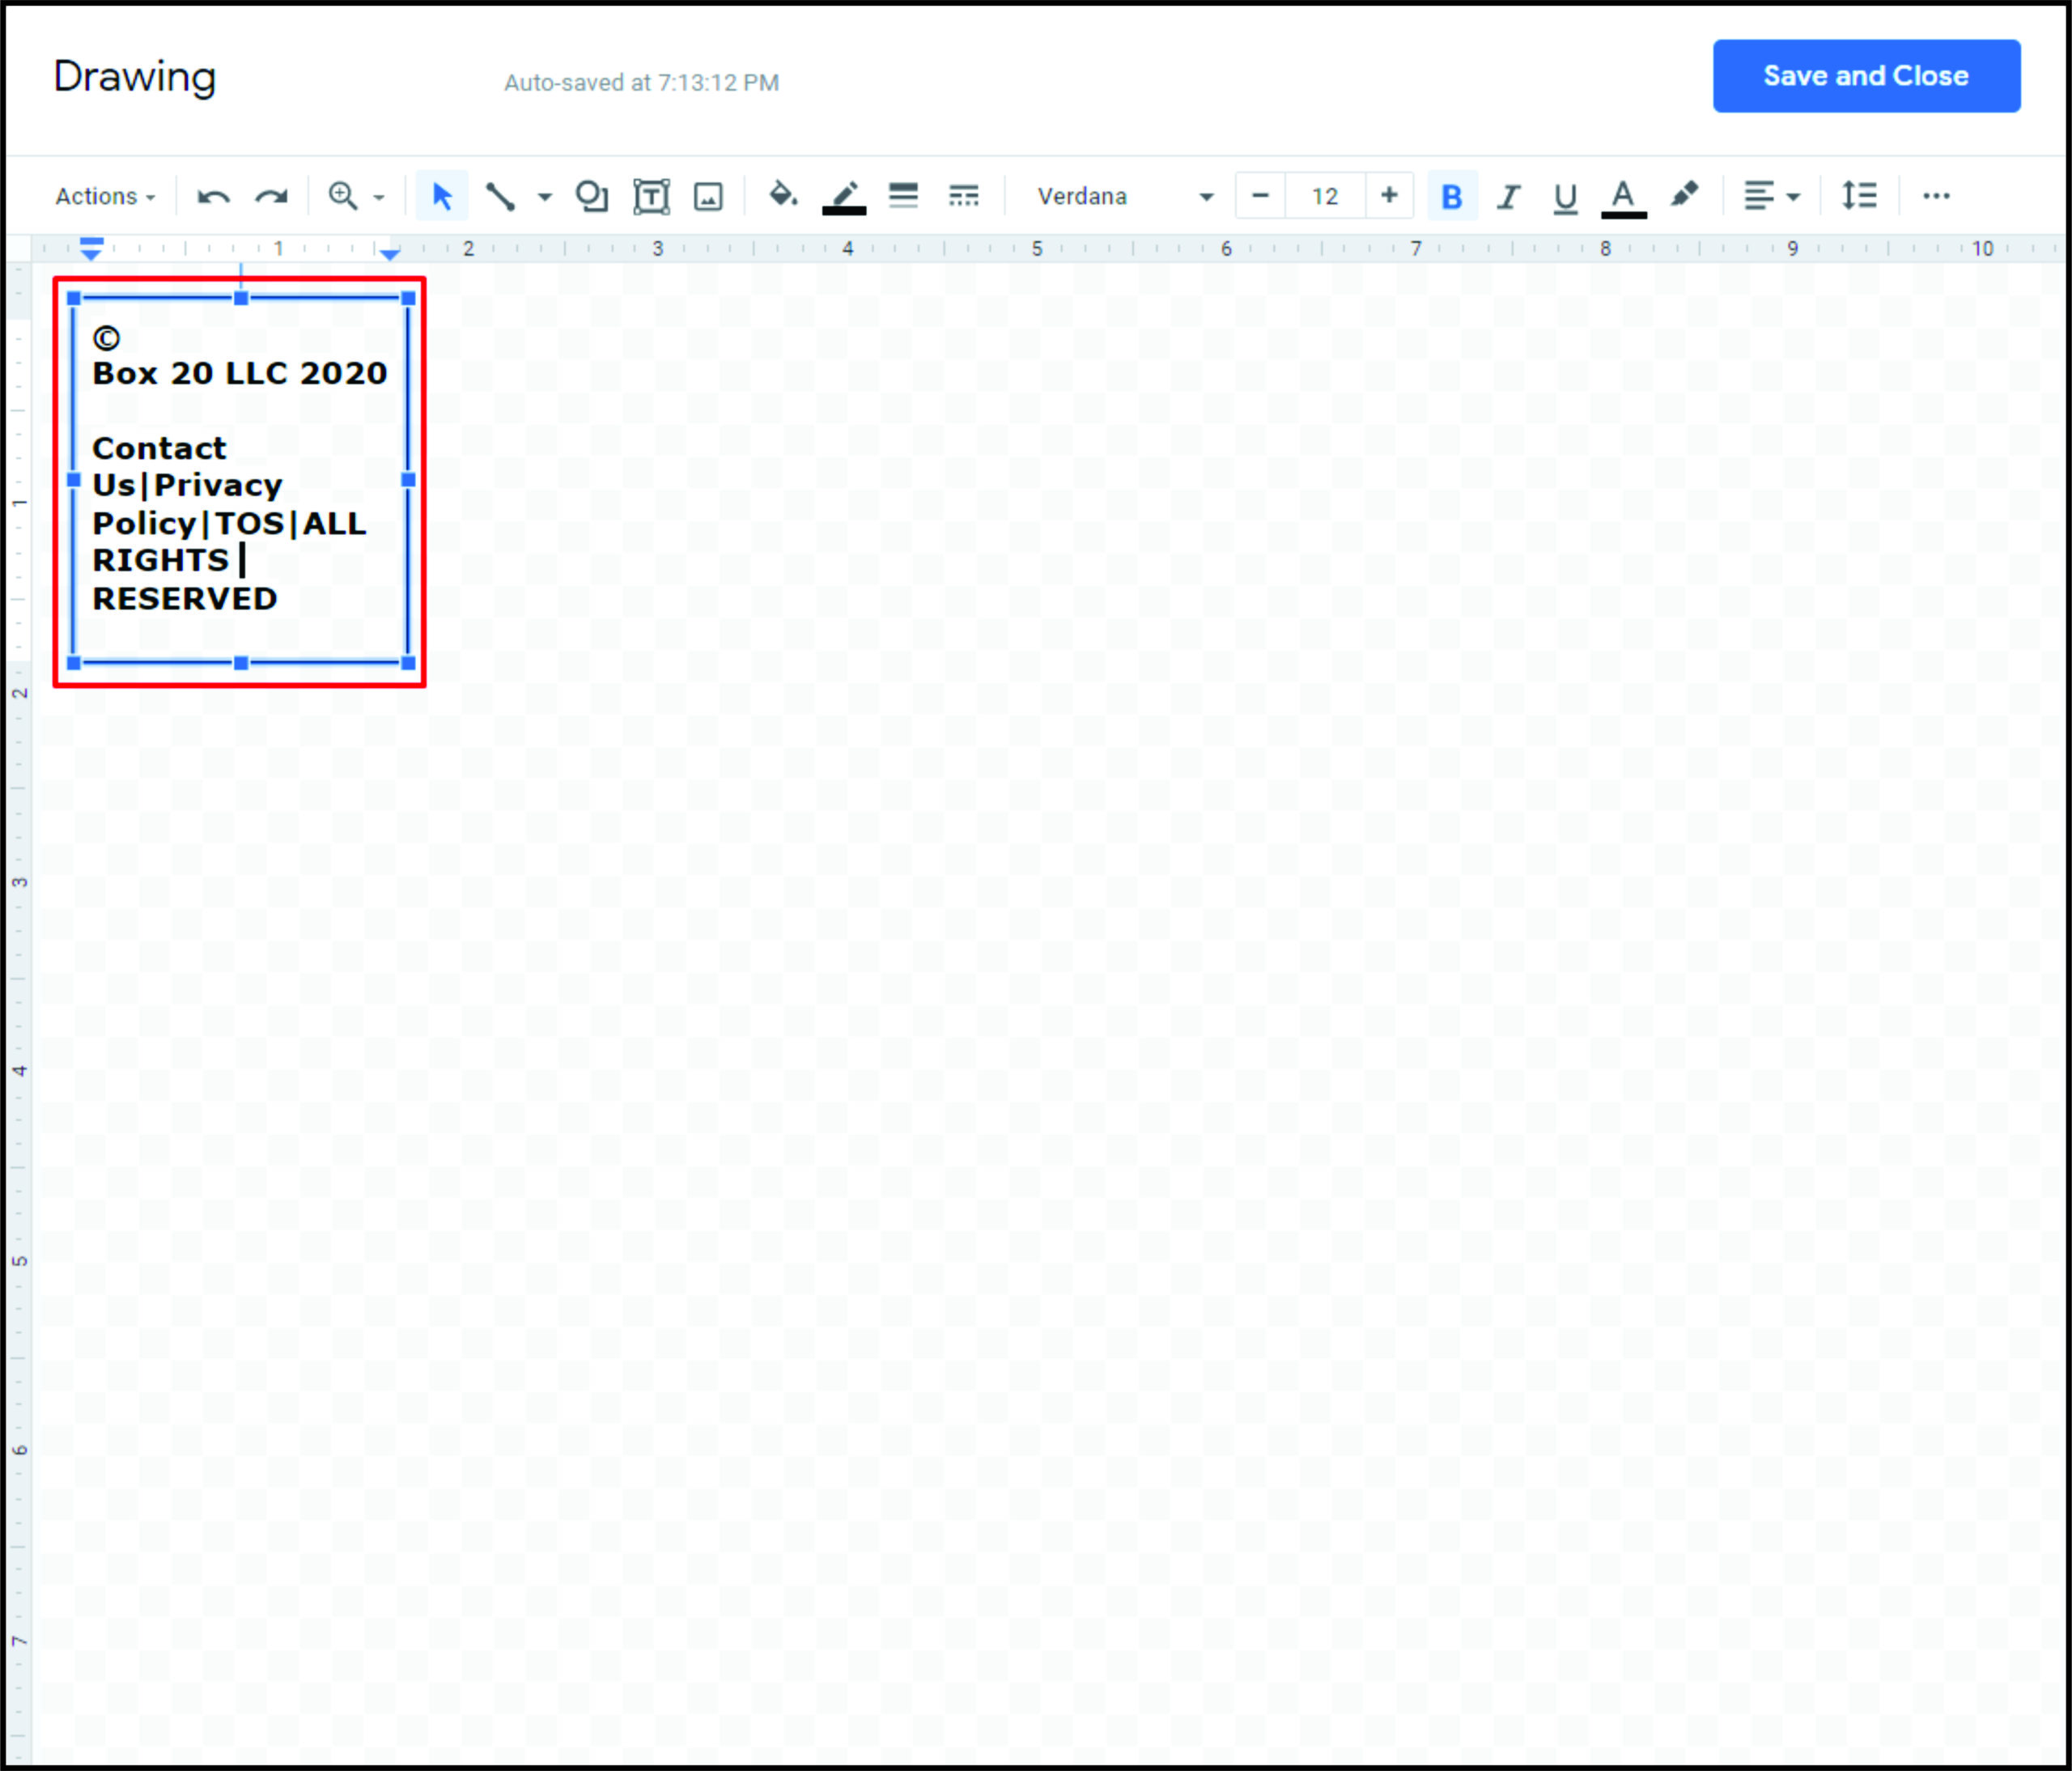Open the Border weight options

(903, 195)
